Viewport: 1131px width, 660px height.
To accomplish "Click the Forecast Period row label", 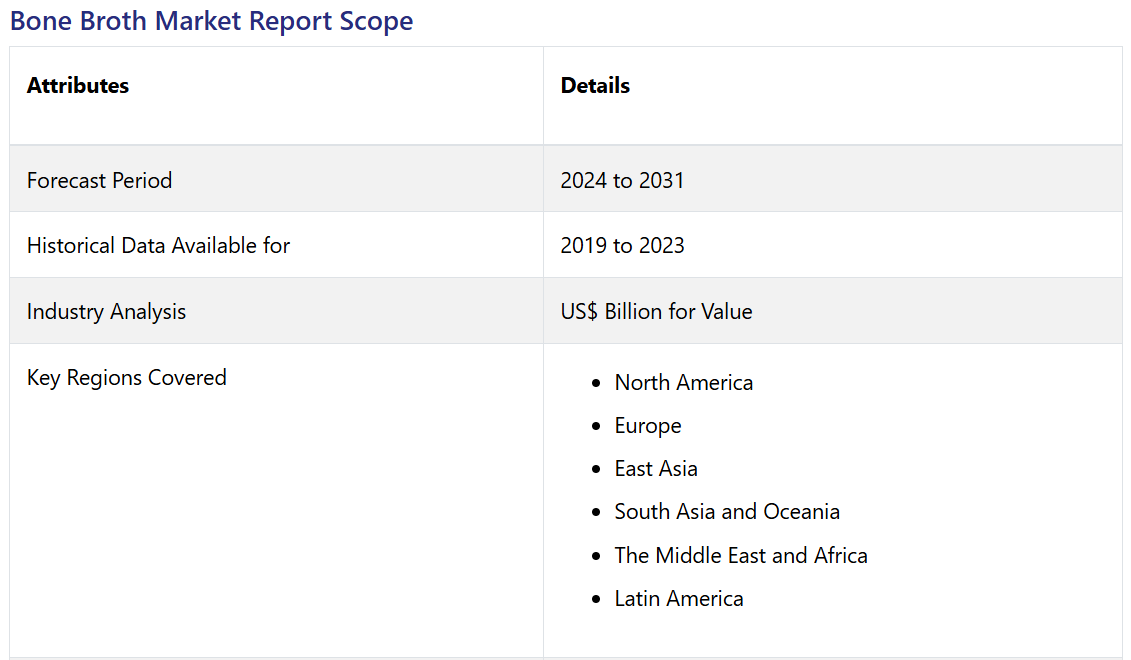I will [x=99, y=180].
